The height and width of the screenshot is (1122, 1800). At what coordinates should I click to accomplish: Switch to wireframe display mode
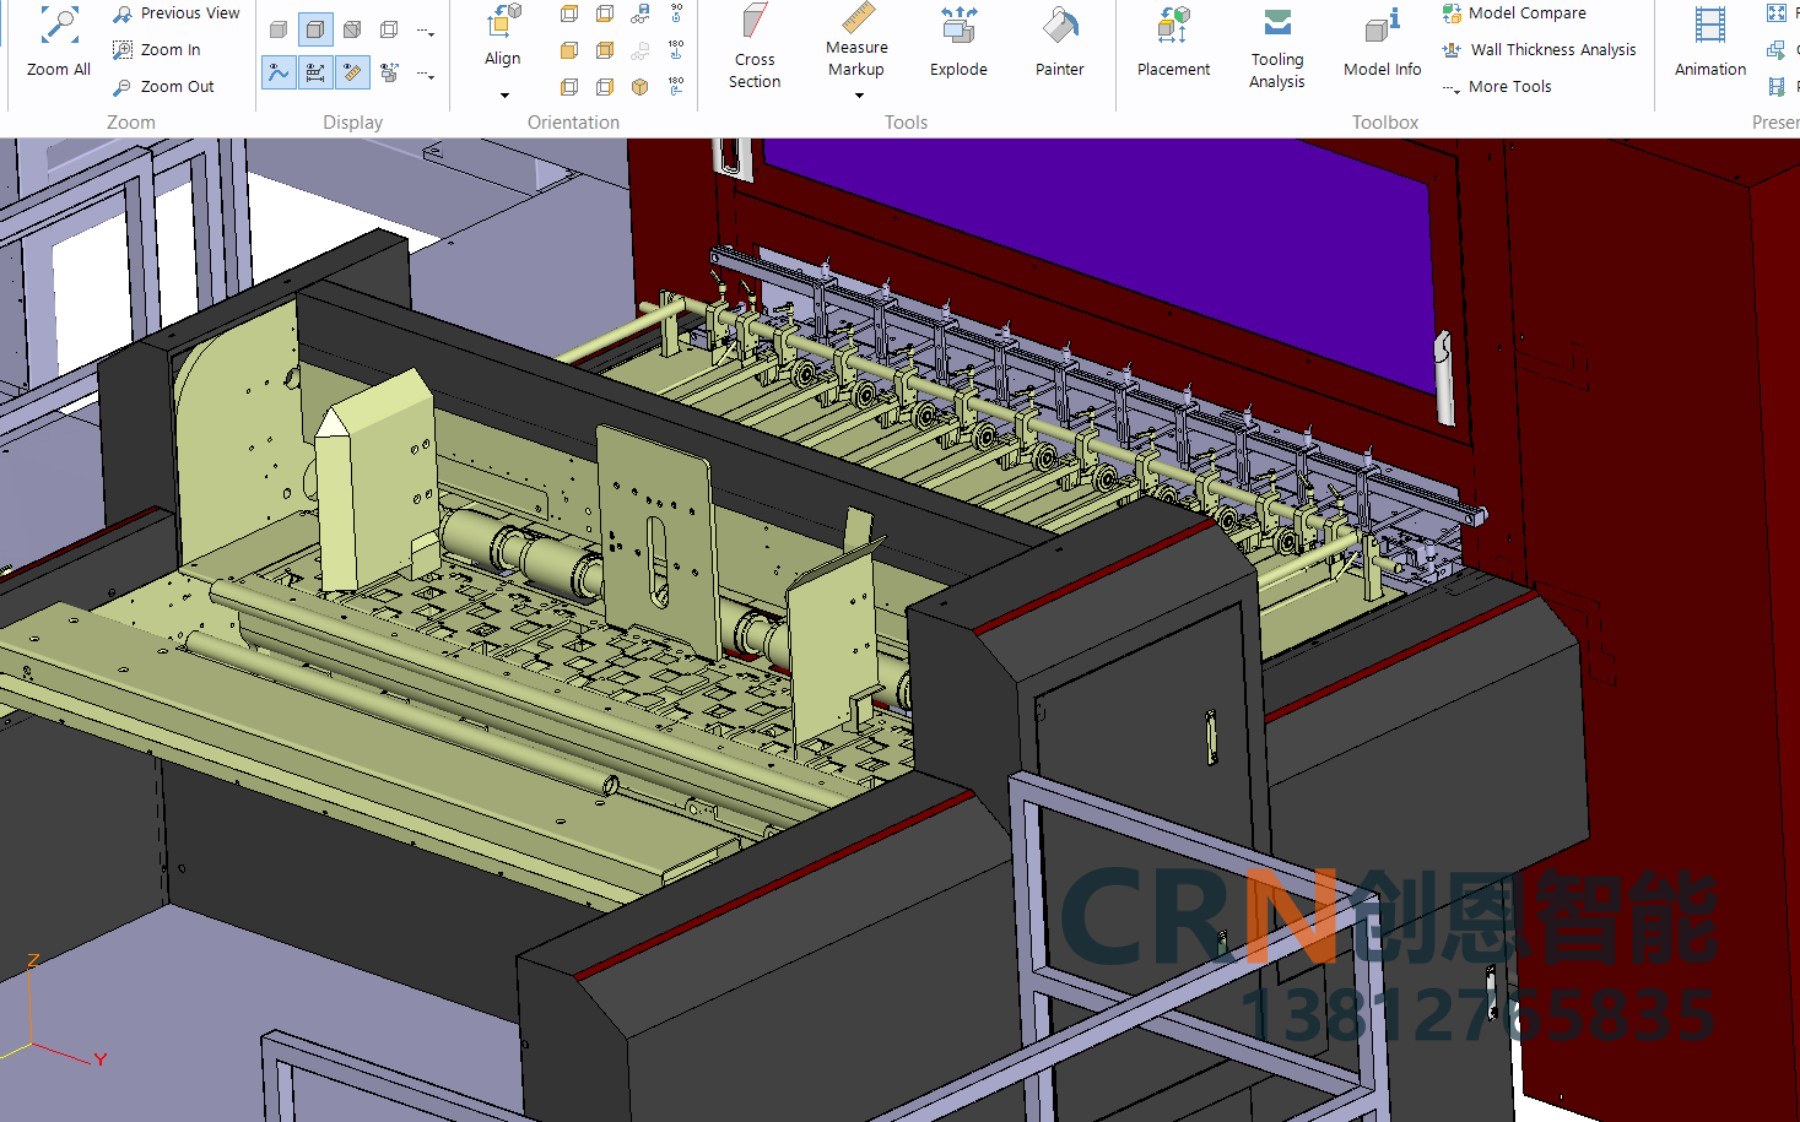tap(389, 30)
